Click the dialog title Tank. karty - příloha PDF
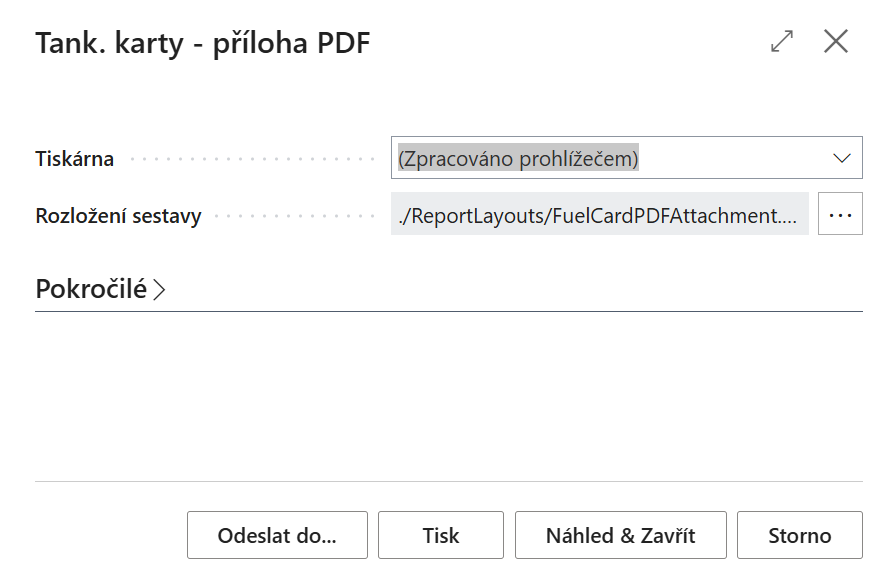 point(203,43)
